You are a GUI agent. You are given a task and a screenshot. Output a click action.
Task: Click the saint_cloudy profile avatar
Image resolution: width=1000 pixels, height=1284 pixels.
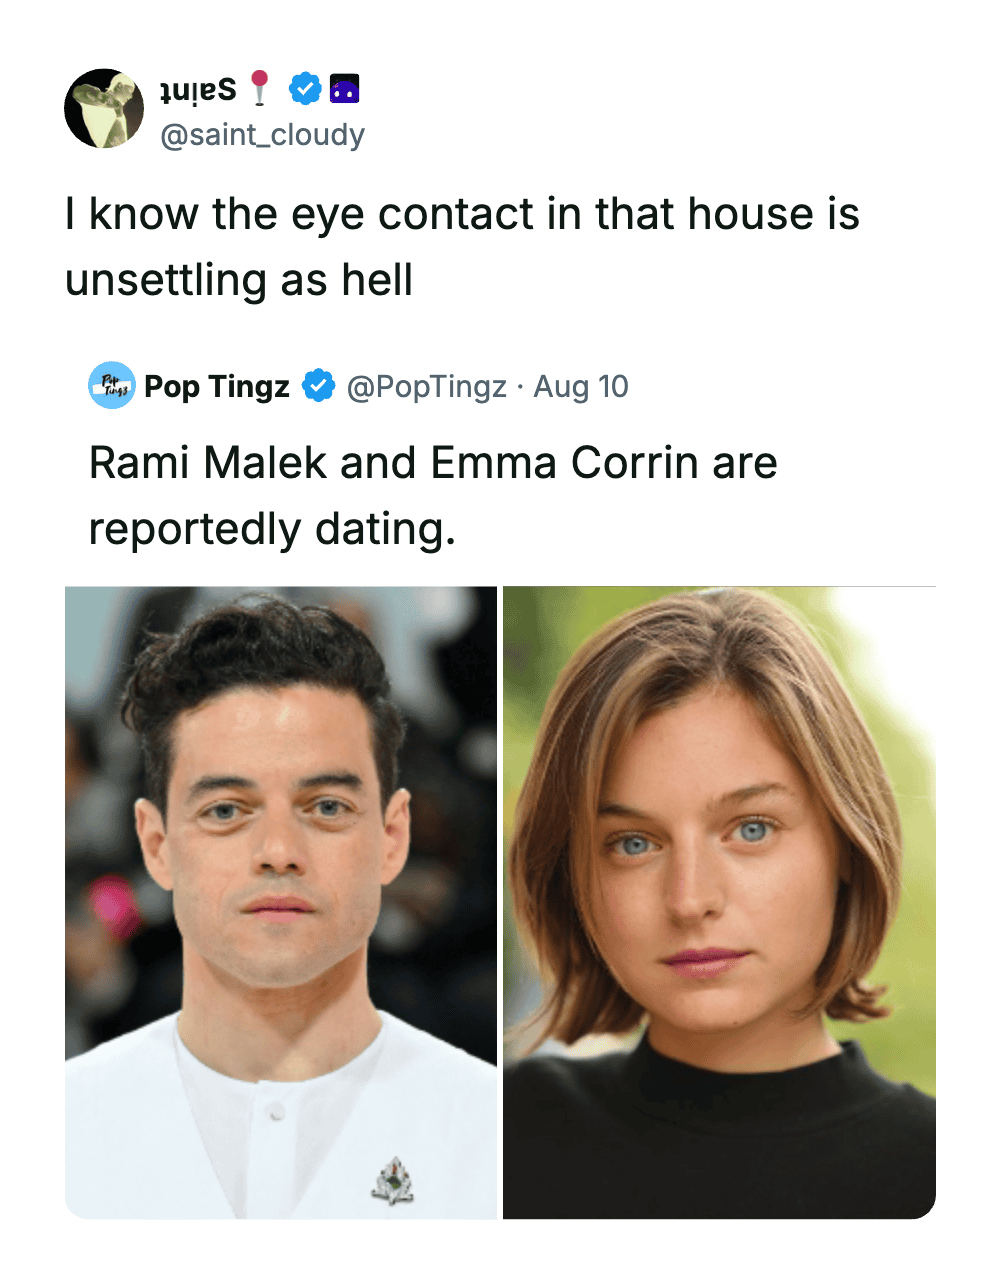104,108
